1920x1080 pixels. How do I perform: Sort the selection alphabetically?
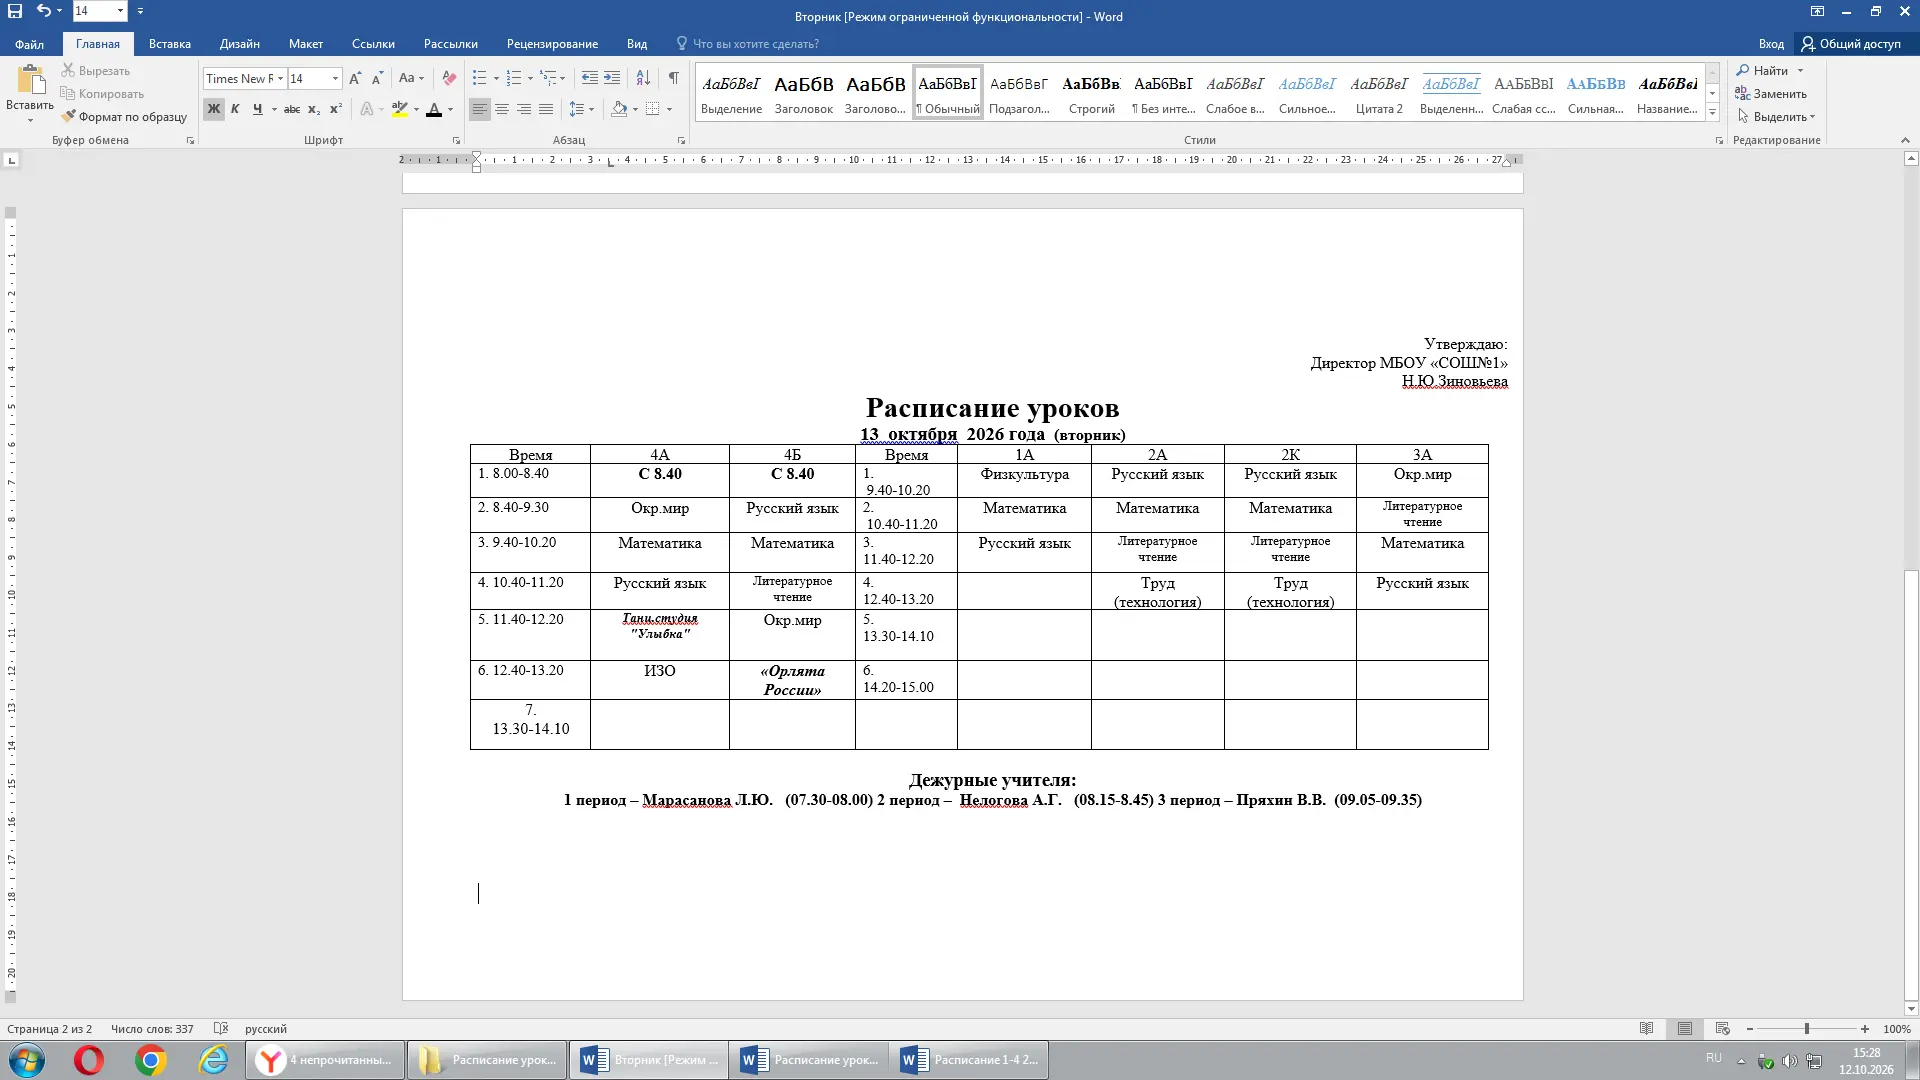tap(643, 78)
